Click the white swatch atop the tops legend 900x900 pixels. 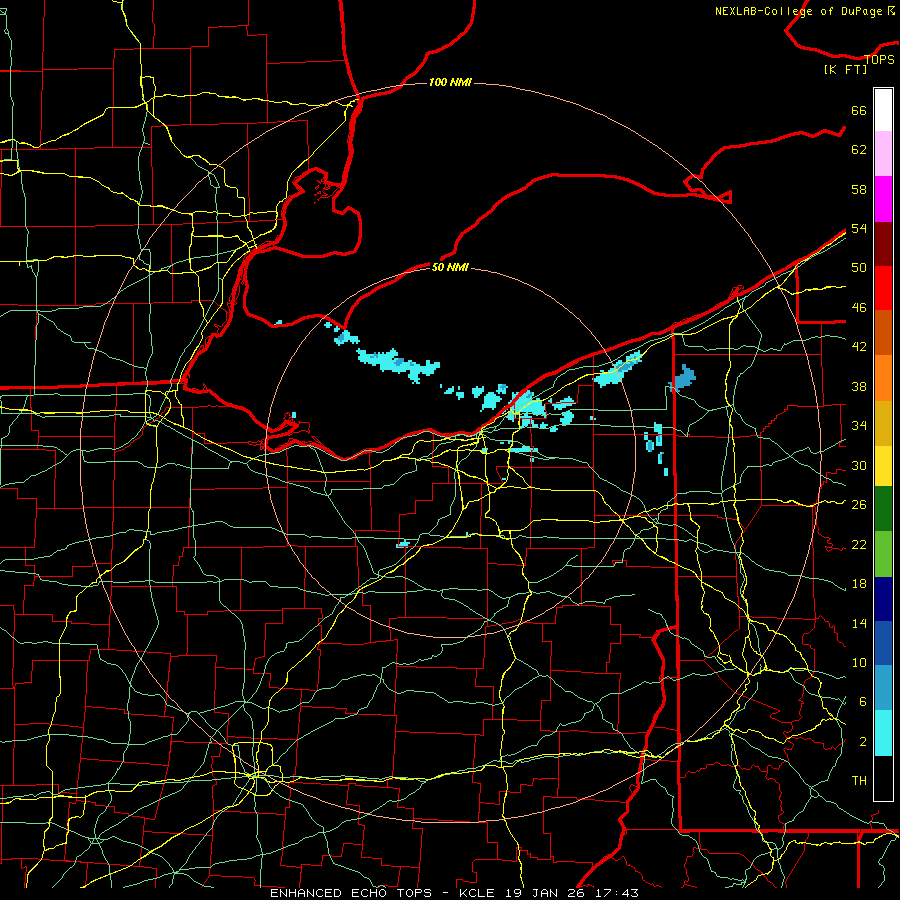pyautogui.click(x=883, y=110)
